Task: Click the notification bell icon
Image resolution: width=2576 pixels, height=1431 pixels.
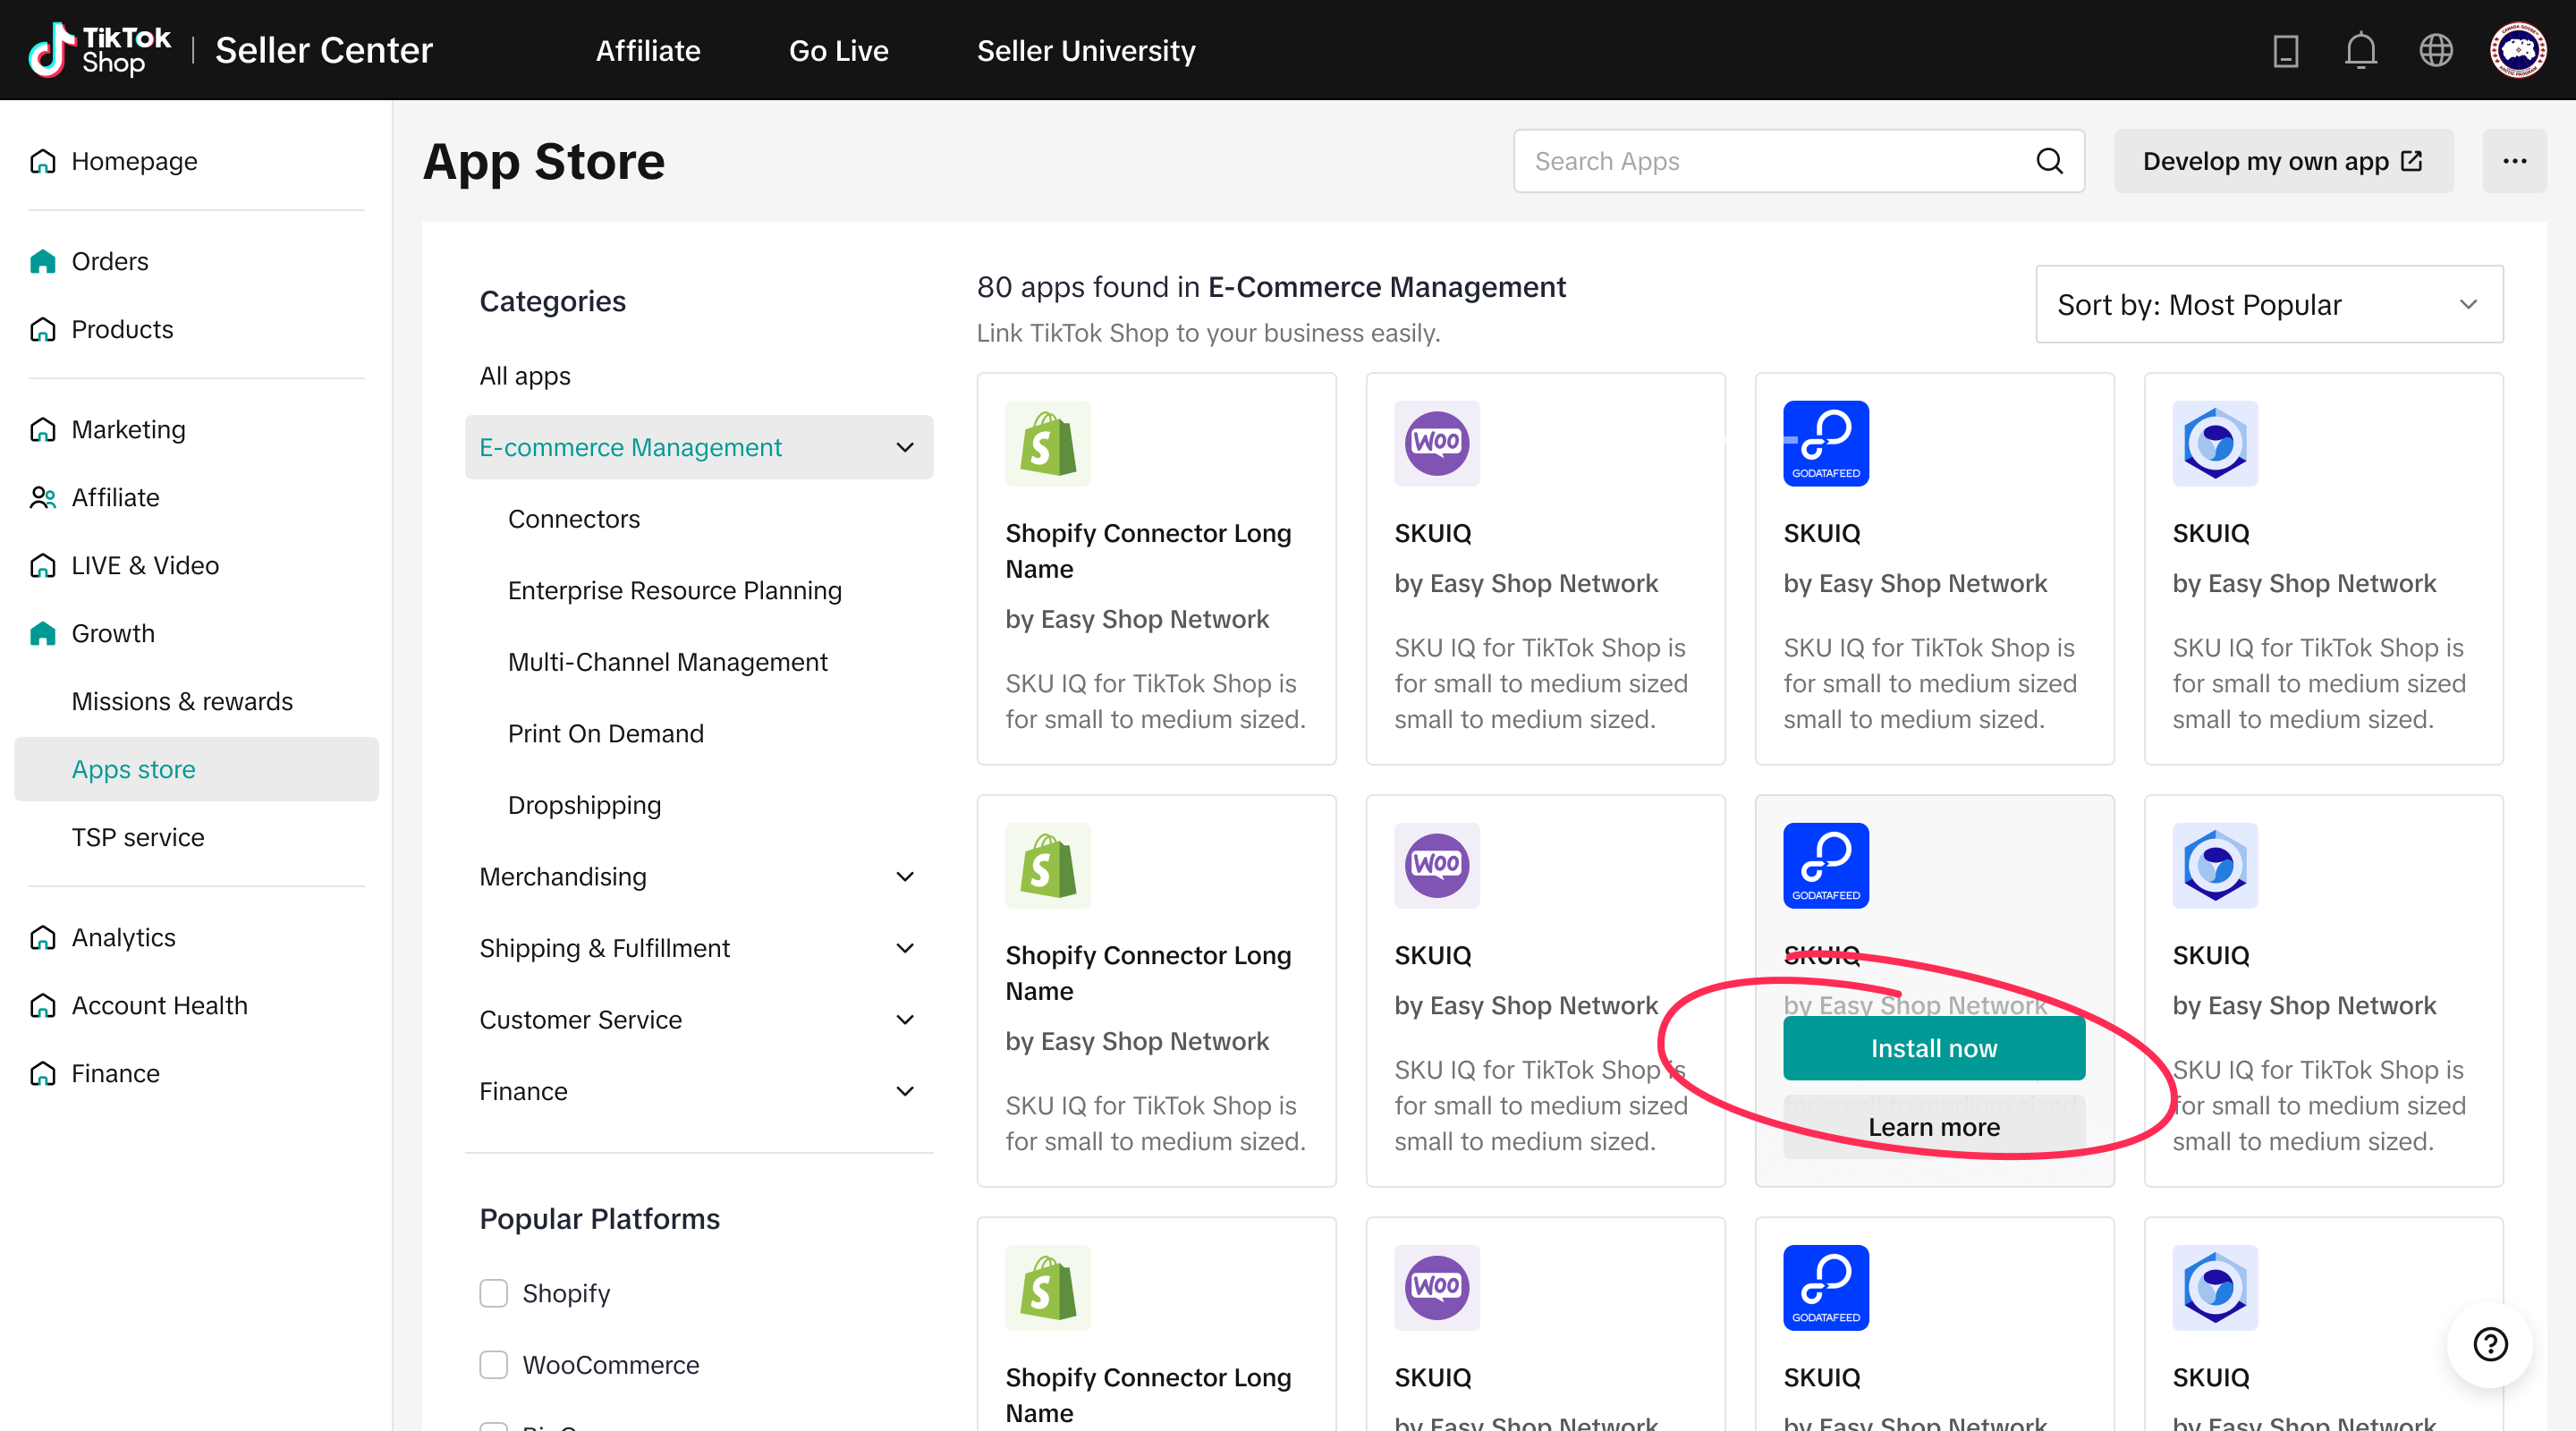Action: pos(2360,50)
